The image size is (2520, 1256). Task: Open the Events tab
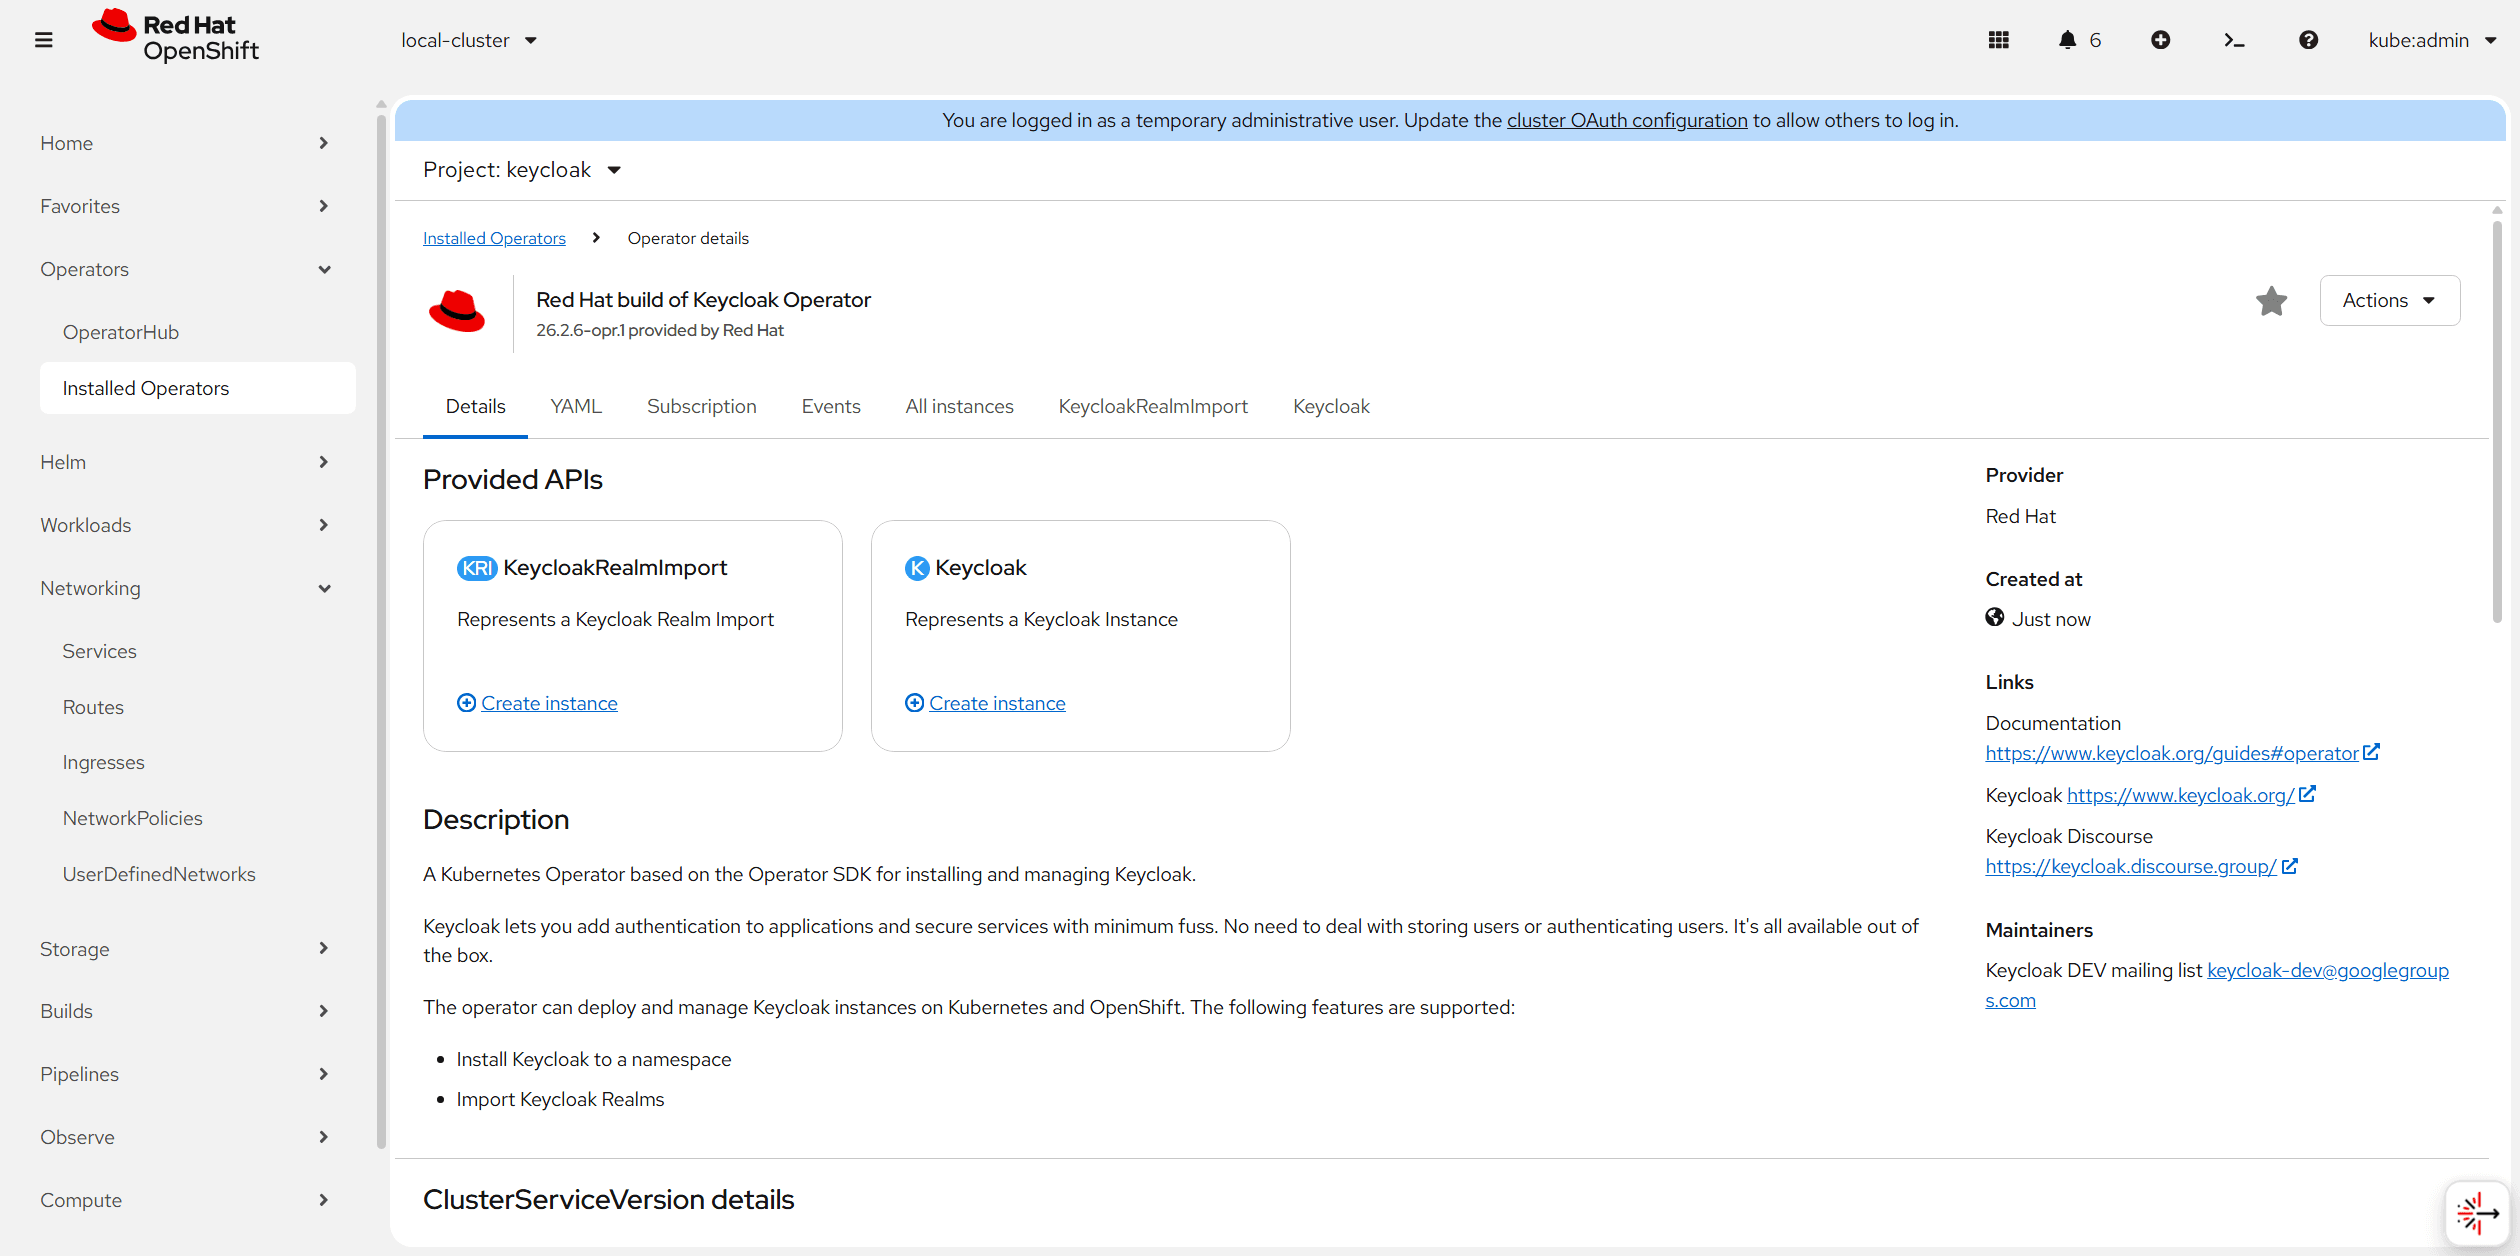(x=831, y=406)
